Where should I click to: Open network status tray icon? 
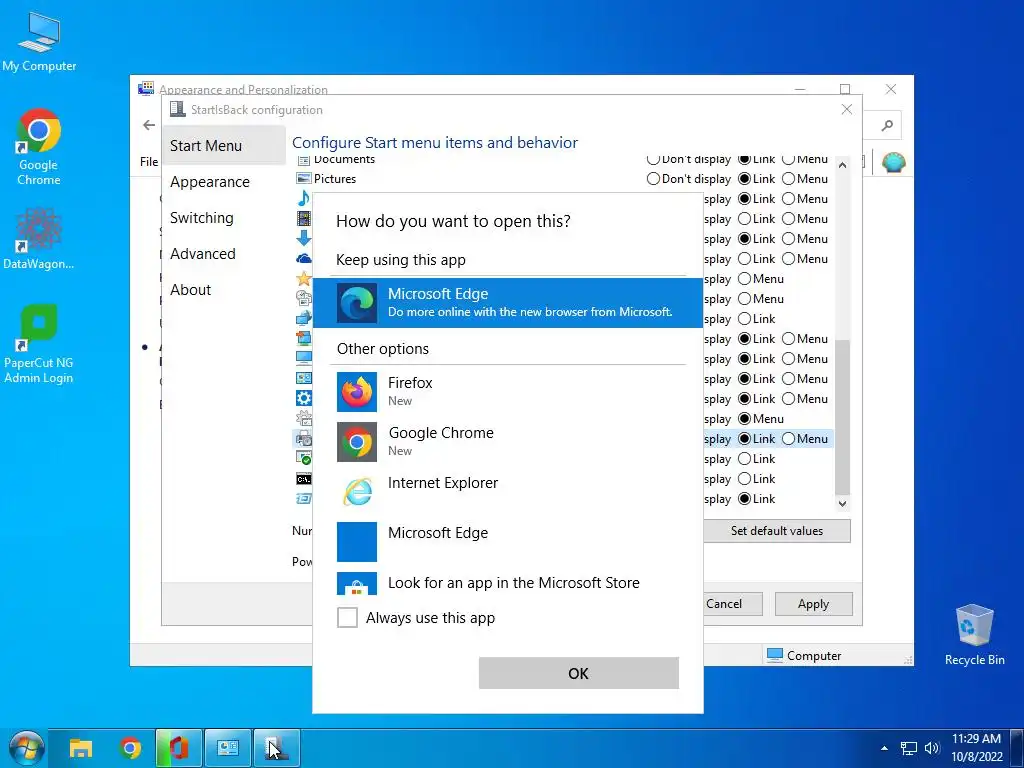pos(908,748)
